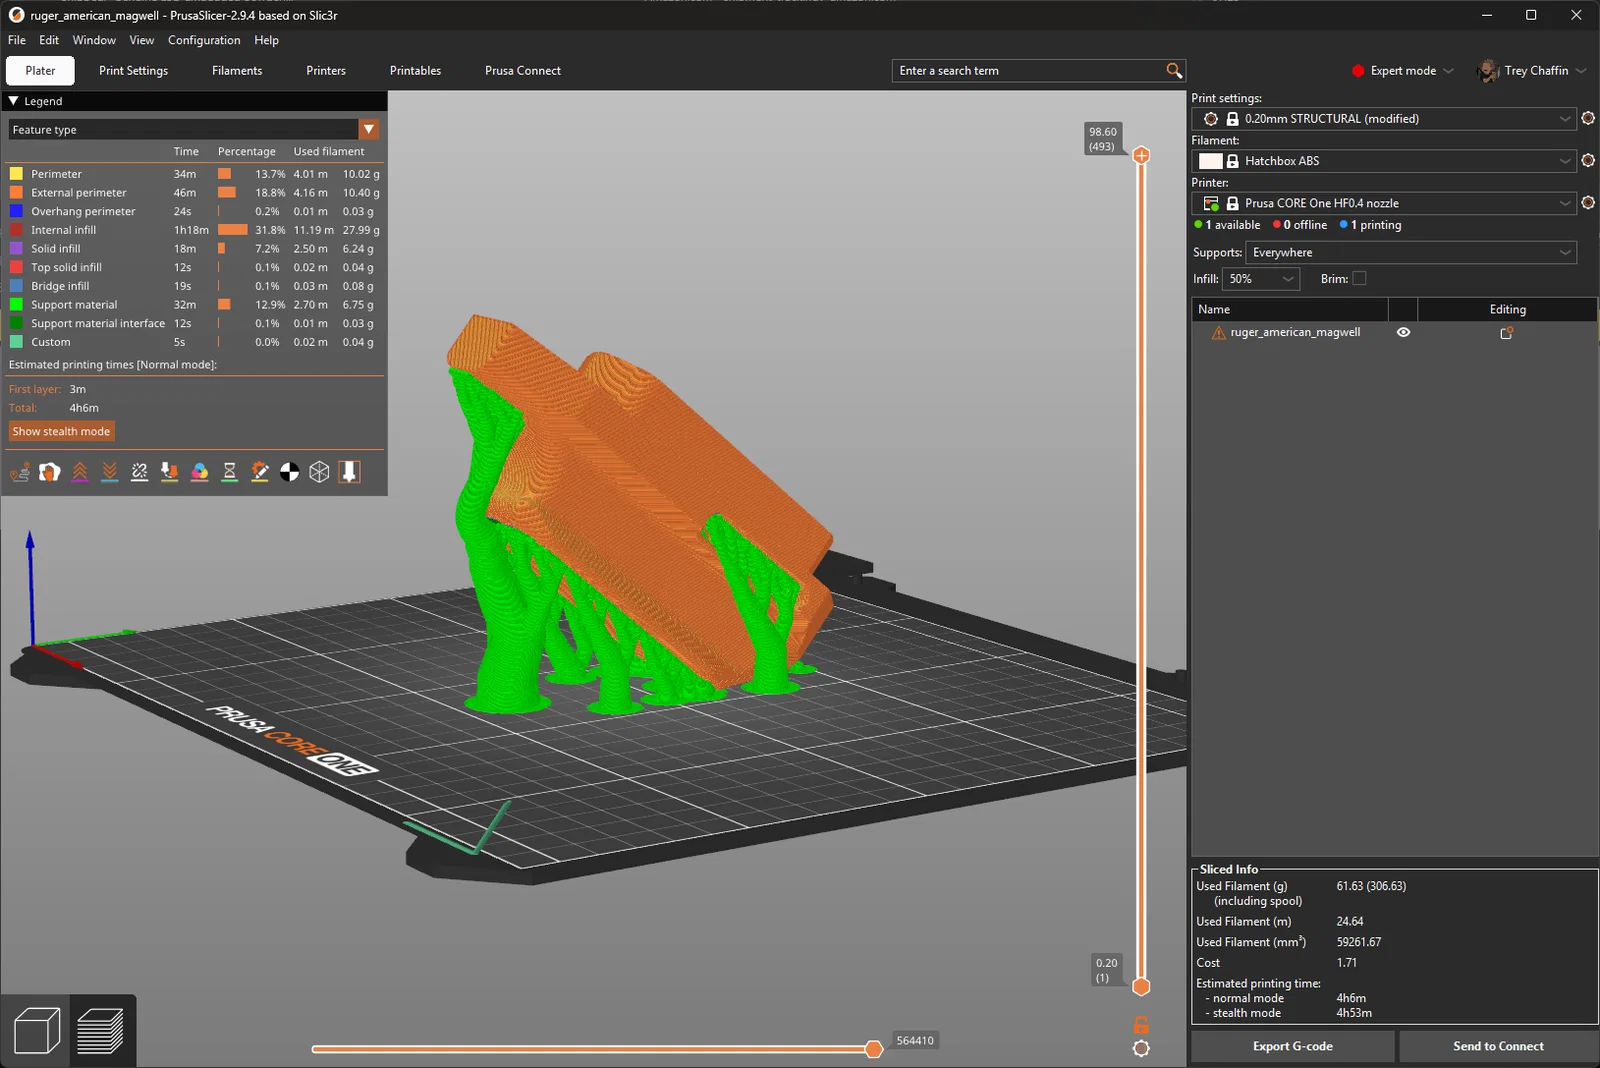Enable the Brim checkbox
The image size is (1600, 1068).
(1359, 279)
